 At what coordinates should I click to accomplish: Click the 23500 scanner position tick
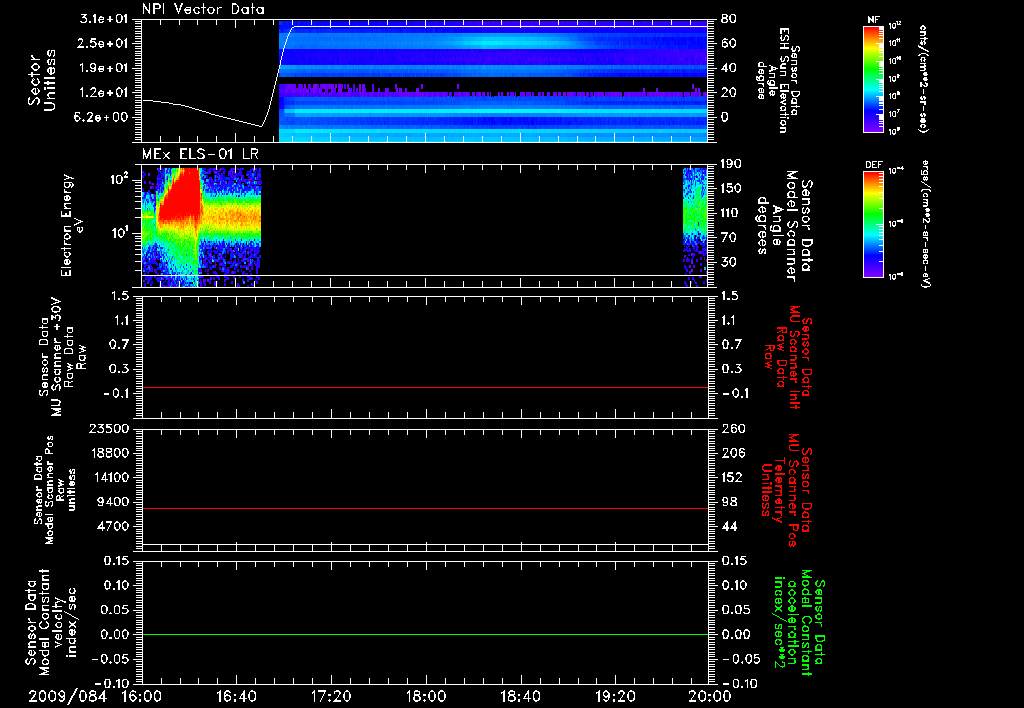(x=108, y=428)
